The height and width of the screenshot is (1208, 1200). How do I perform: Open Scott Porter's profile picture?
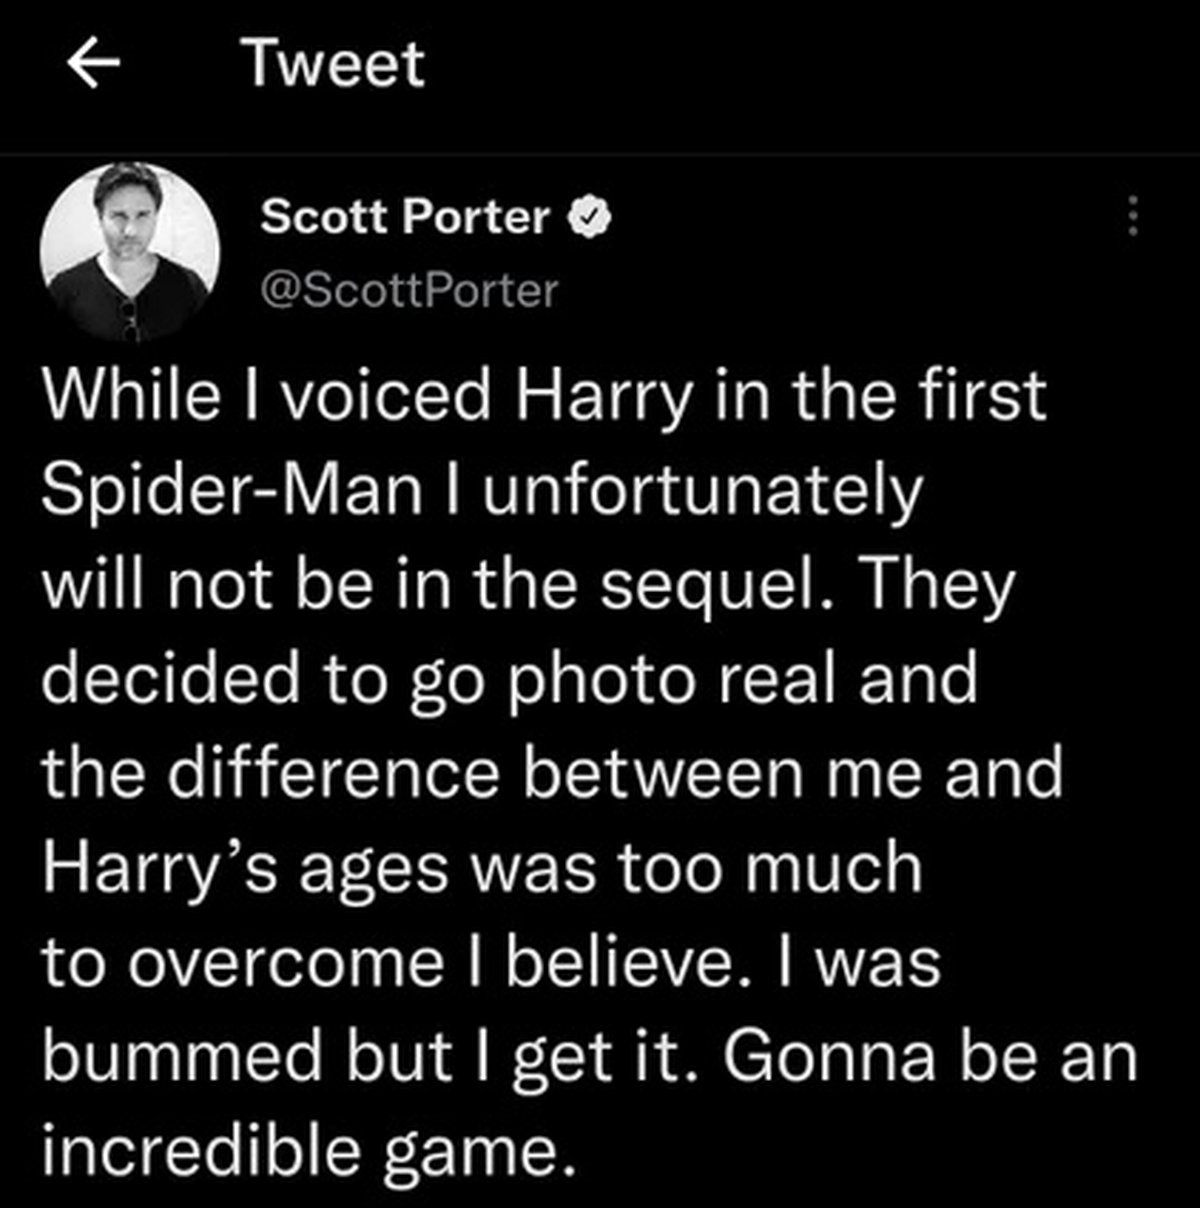click(130, 251)
